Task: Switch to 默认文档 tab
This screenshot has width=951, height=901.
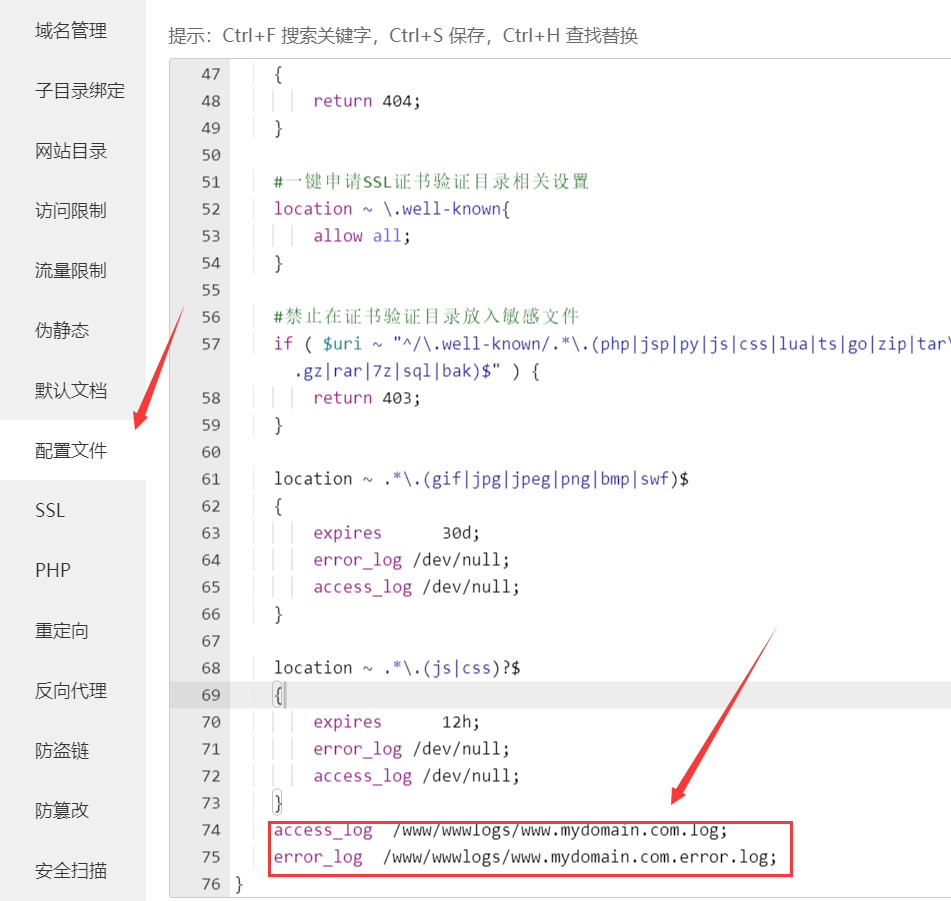Action: 71,390
